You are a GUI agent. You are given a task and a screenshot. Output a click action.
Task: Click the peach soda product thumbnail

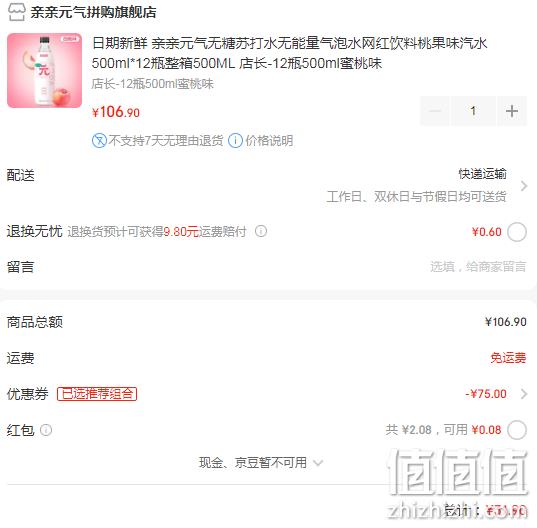point(45,70)
